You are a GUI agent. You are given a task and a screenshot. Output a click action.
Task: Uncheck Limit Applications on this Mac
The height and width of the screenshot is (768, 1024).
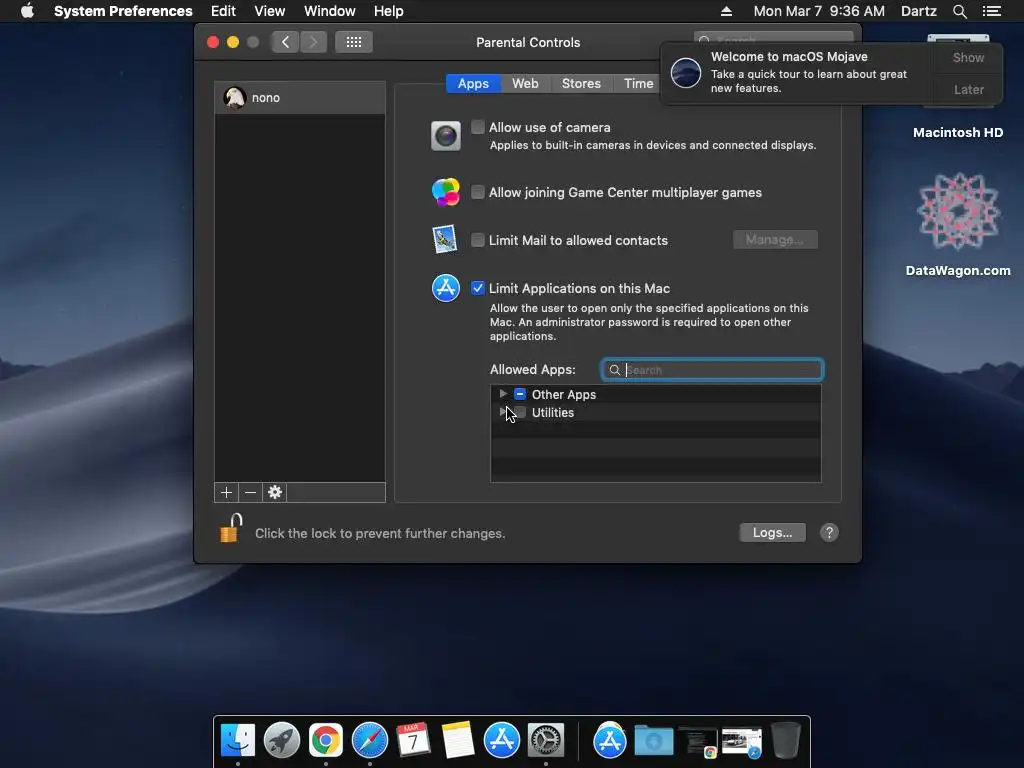[x=478, y=288]
